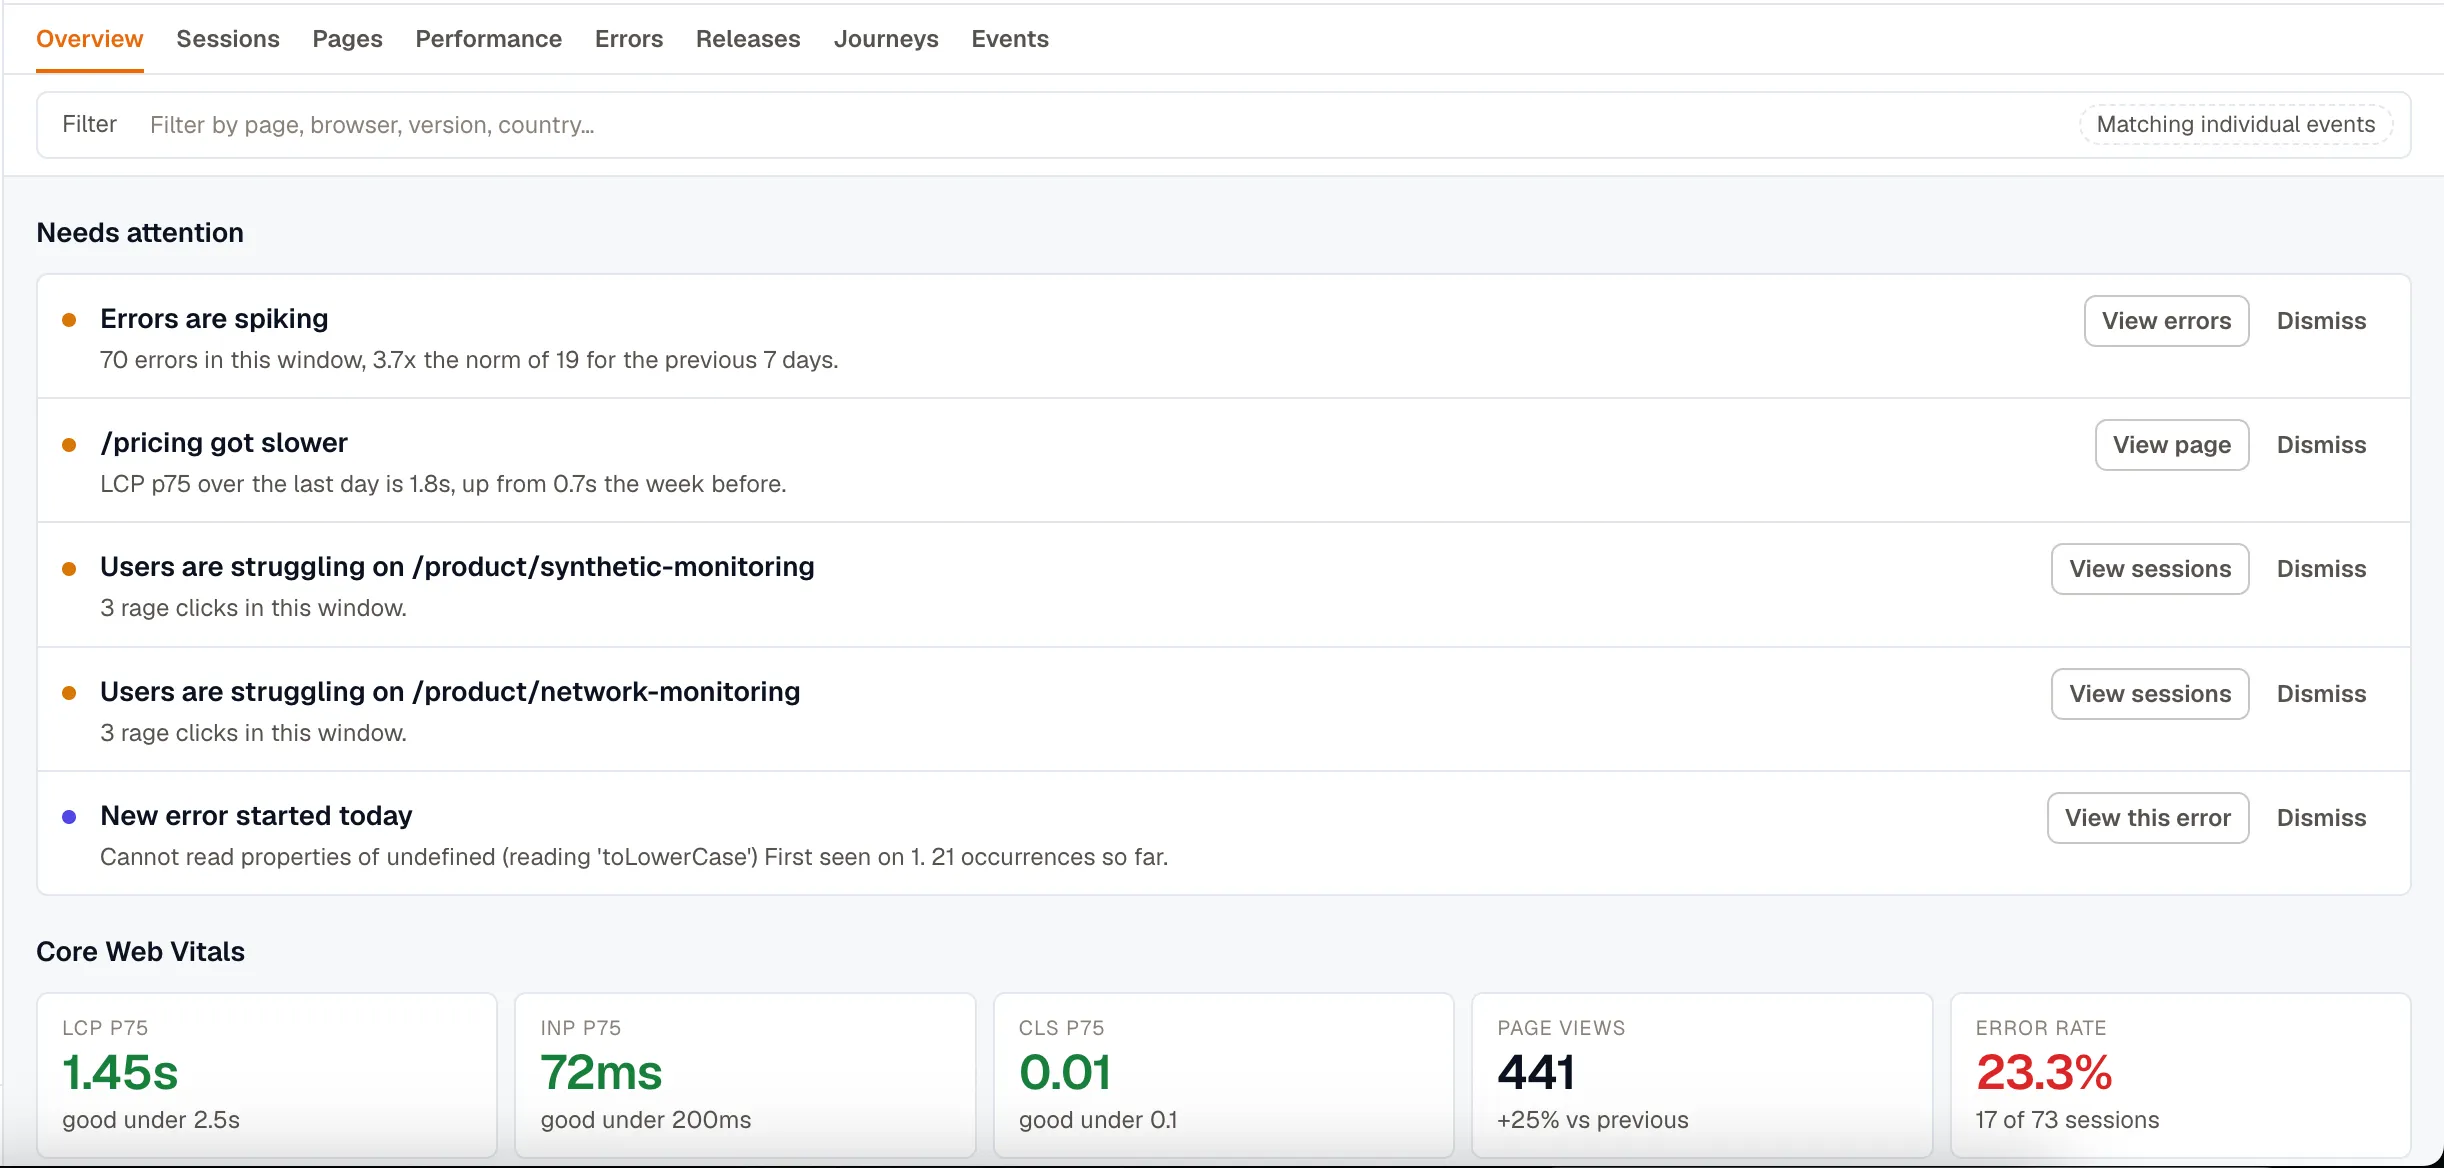Switch to the Releases tab
This screenshot has height=1168, width=2444.
(748, 39)
